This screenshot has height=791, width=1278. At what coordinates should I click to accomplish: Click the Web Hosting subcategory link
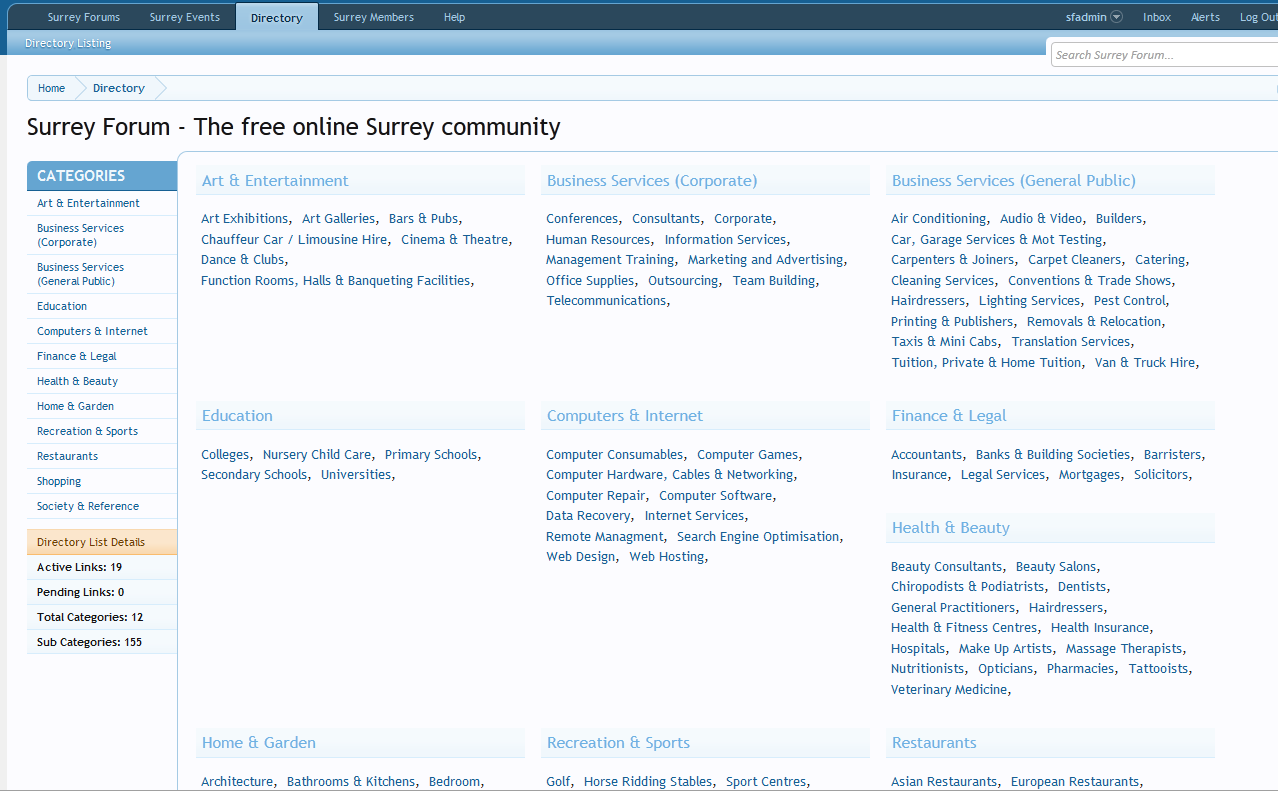coord(666,557)
